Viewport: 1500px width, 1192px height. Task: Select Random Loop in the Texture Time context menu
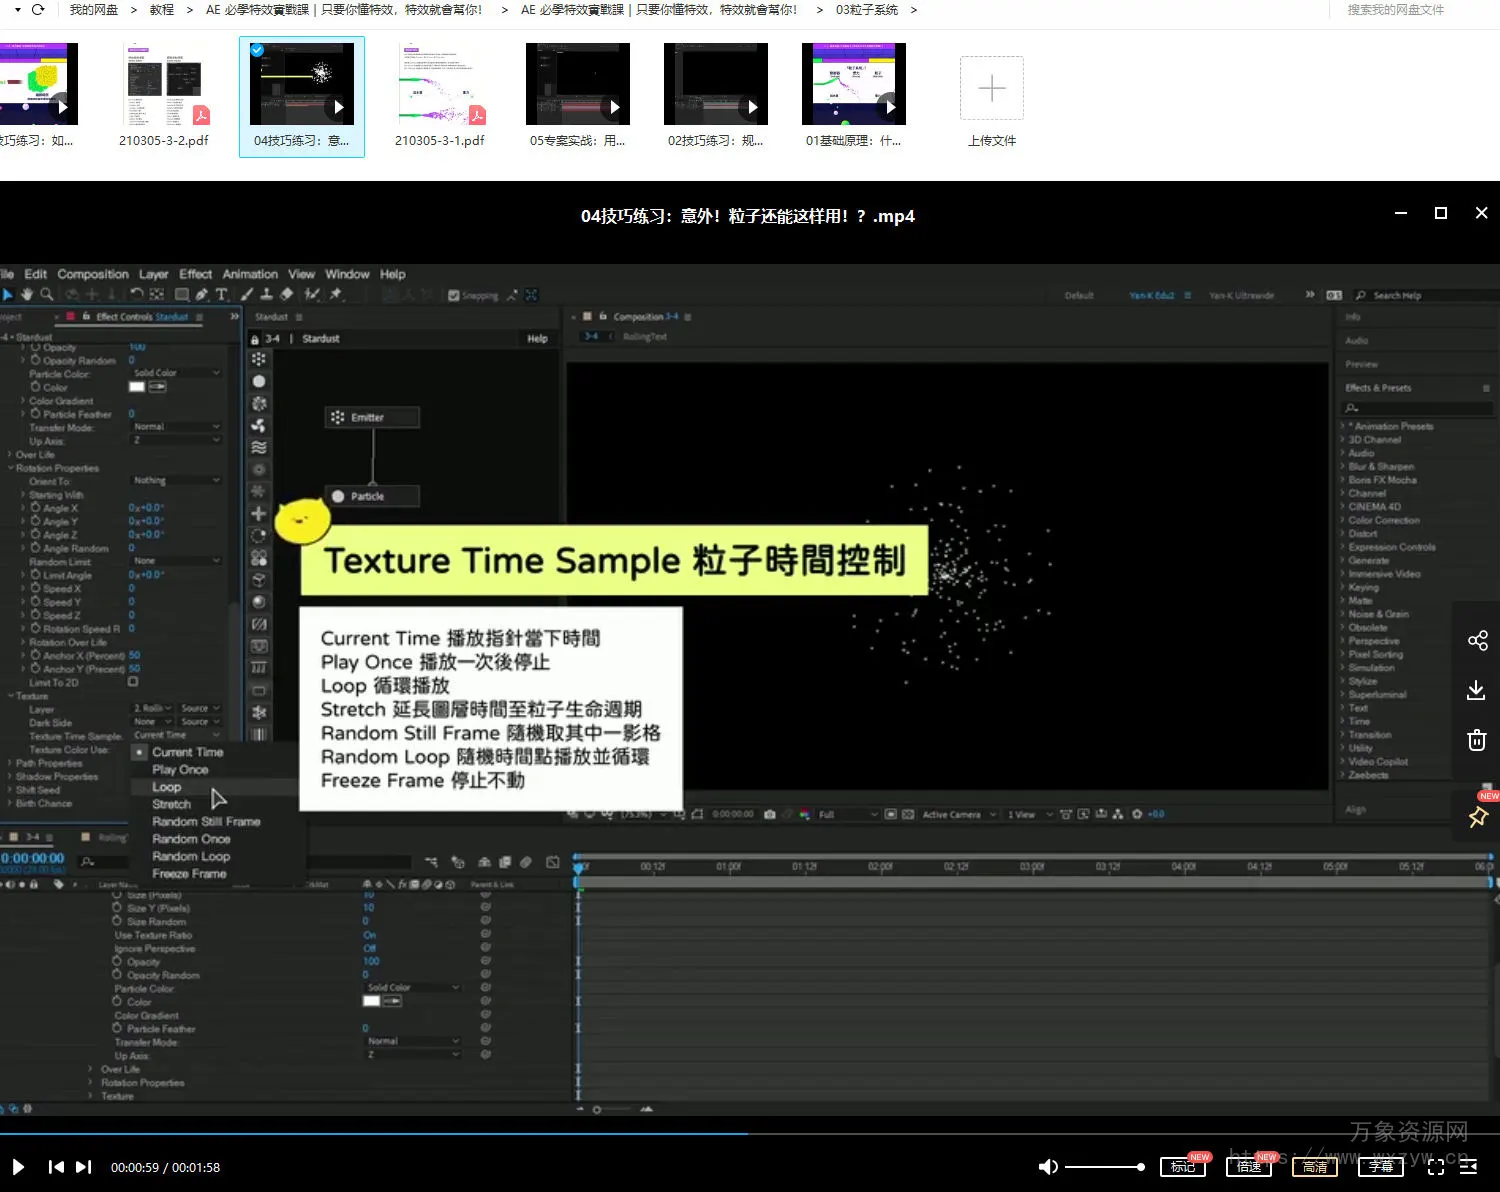(190, 856)
